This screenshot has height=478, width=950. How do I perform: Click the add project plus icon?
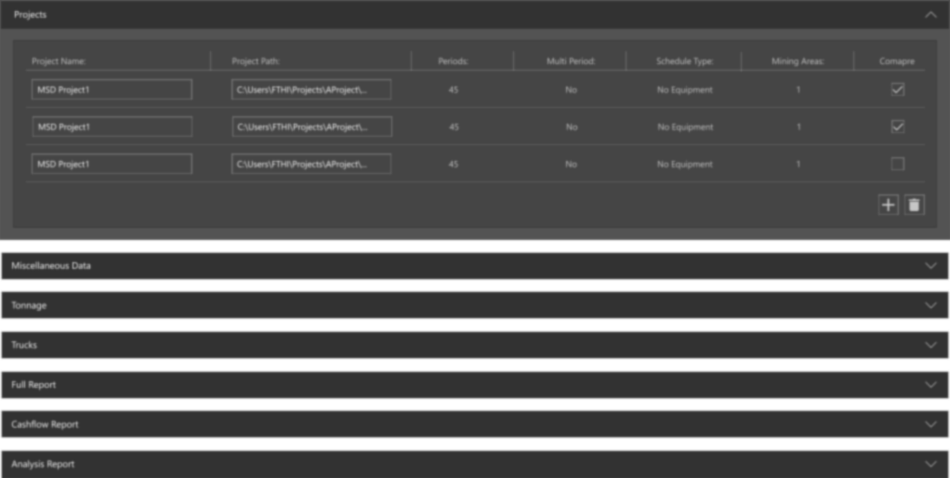pos(888,205)
